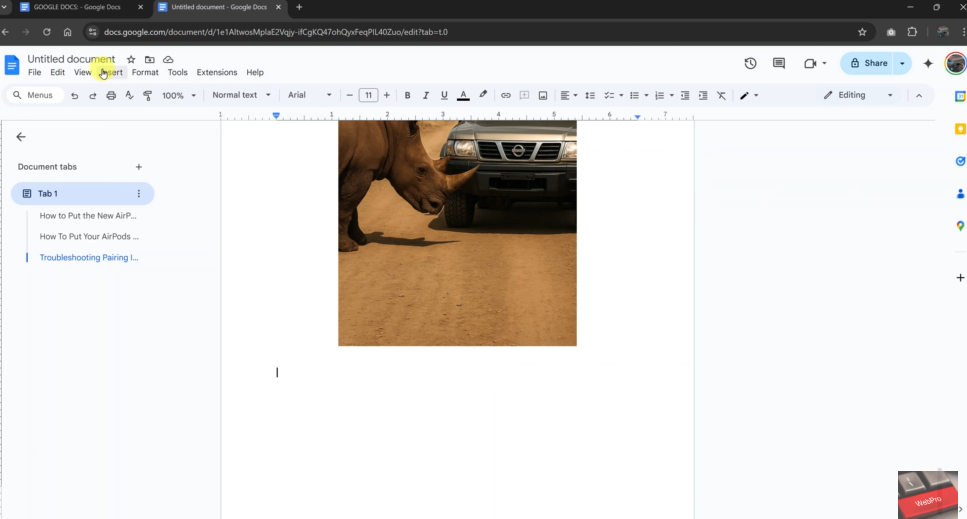Image resolution: width=967 pixels, height=519 pixels.
Task: Toggle Underline formatting
Action: pyautogui.click(x=444, y=96)
